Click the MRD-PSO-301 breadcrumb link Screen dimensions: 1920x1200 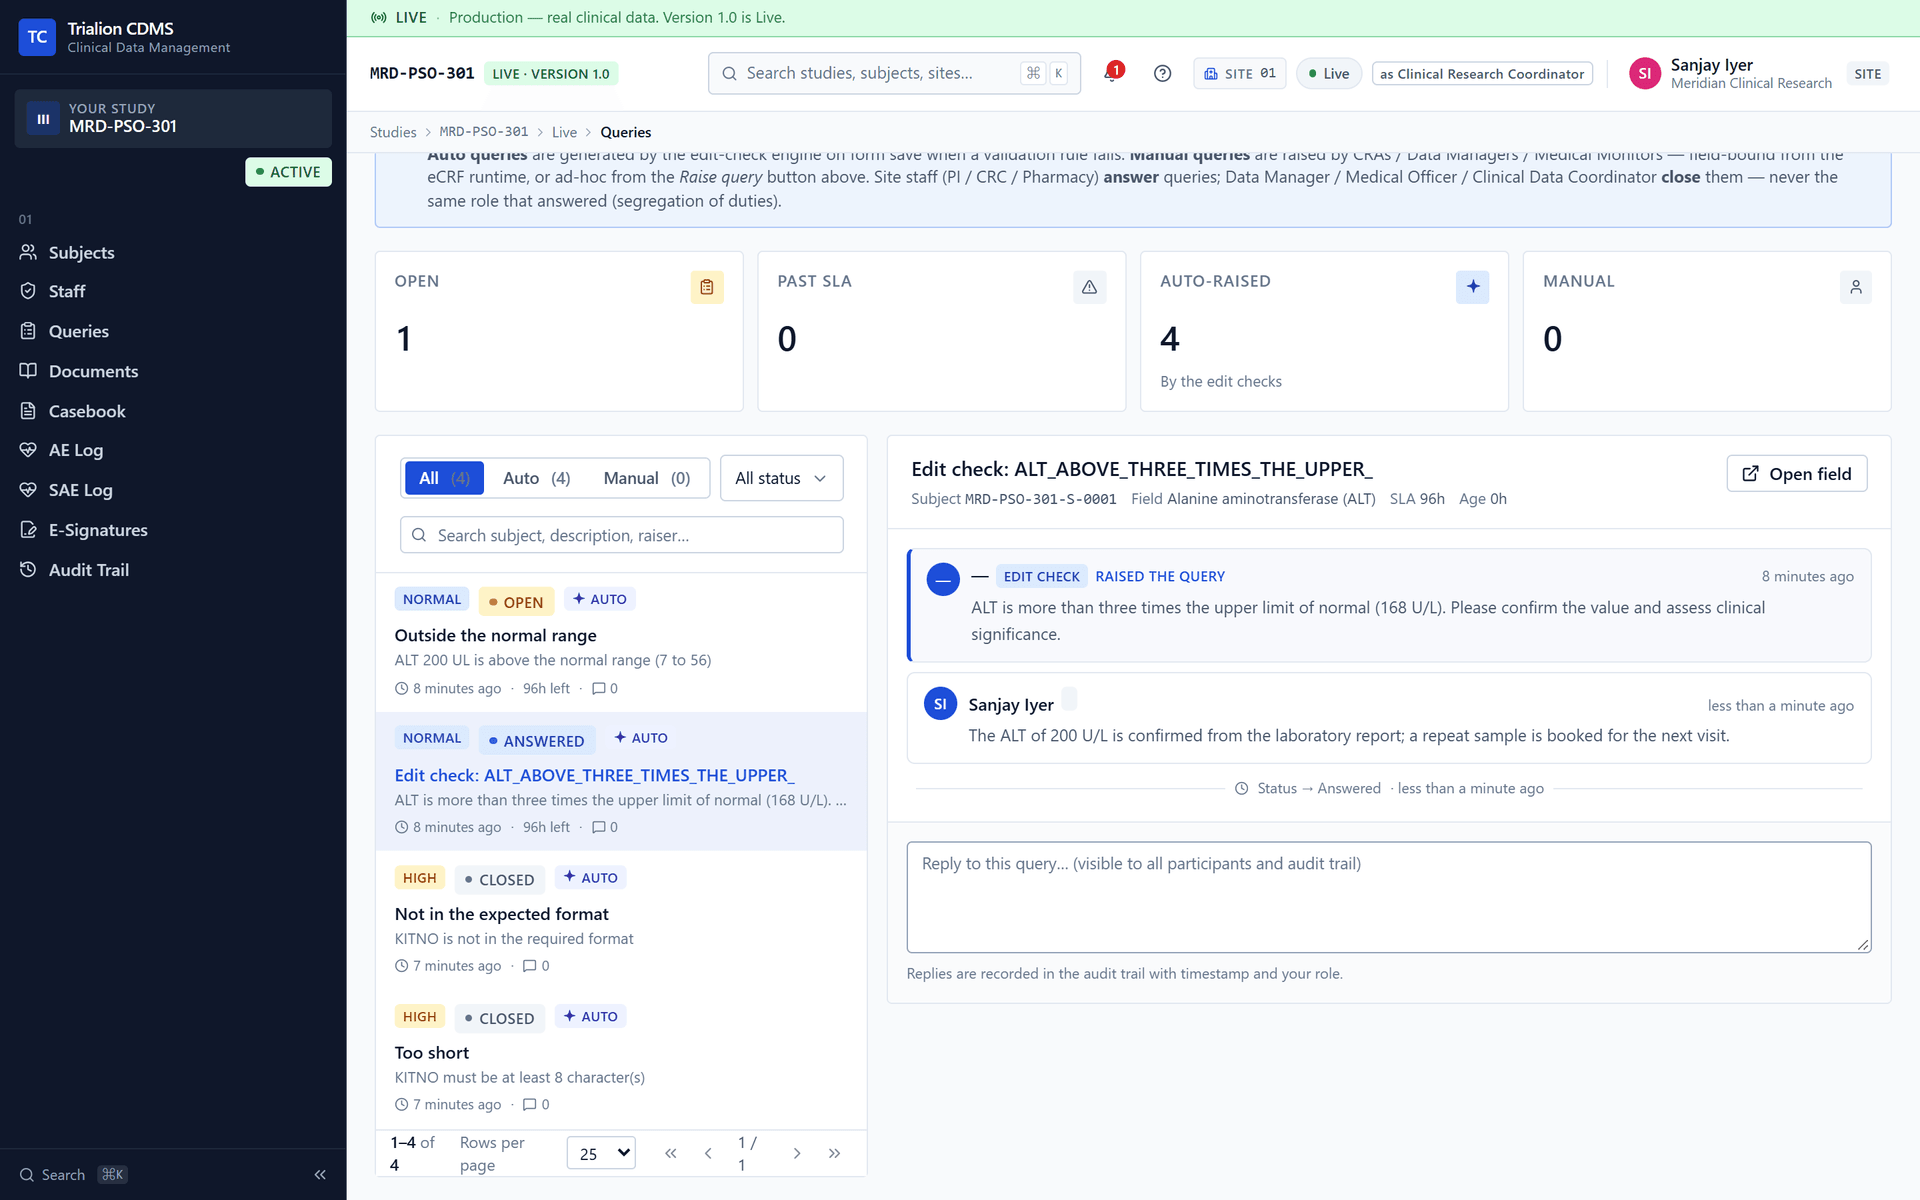484,132
